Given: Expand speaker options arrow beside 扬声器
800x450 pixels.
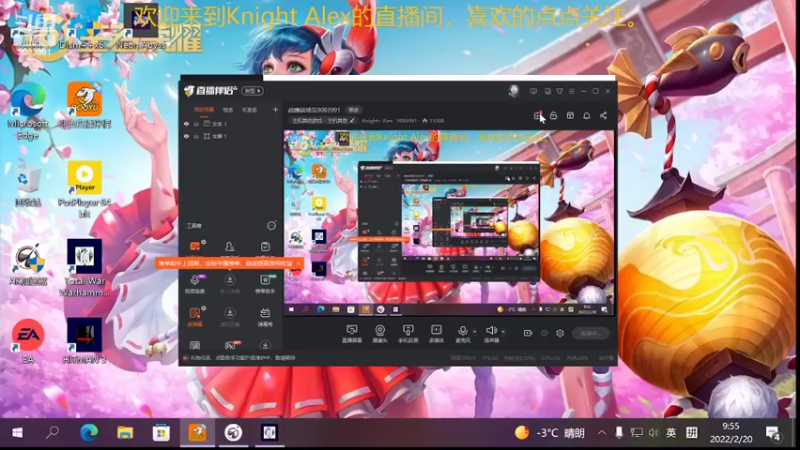Looking at the screenshot, I should pyautogui.click(x=503, y=331).
